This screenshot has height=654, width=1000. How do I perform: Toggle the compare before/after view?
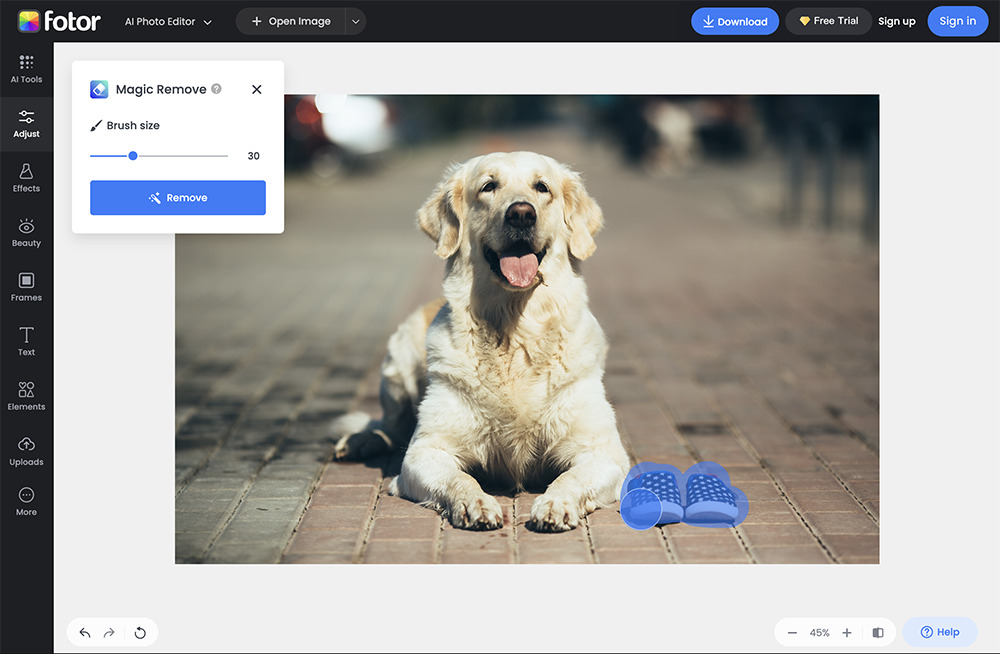878,632
